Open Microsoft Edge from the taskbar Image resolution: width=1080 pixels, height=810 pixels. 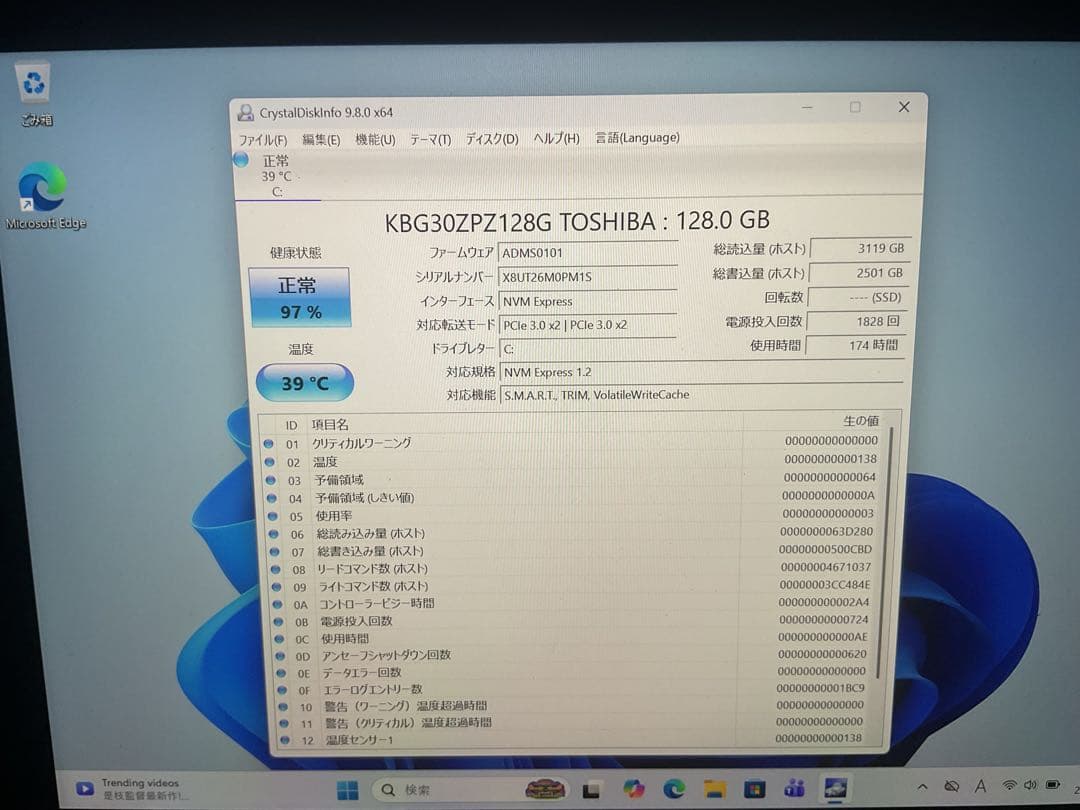(x=674, y=788)
